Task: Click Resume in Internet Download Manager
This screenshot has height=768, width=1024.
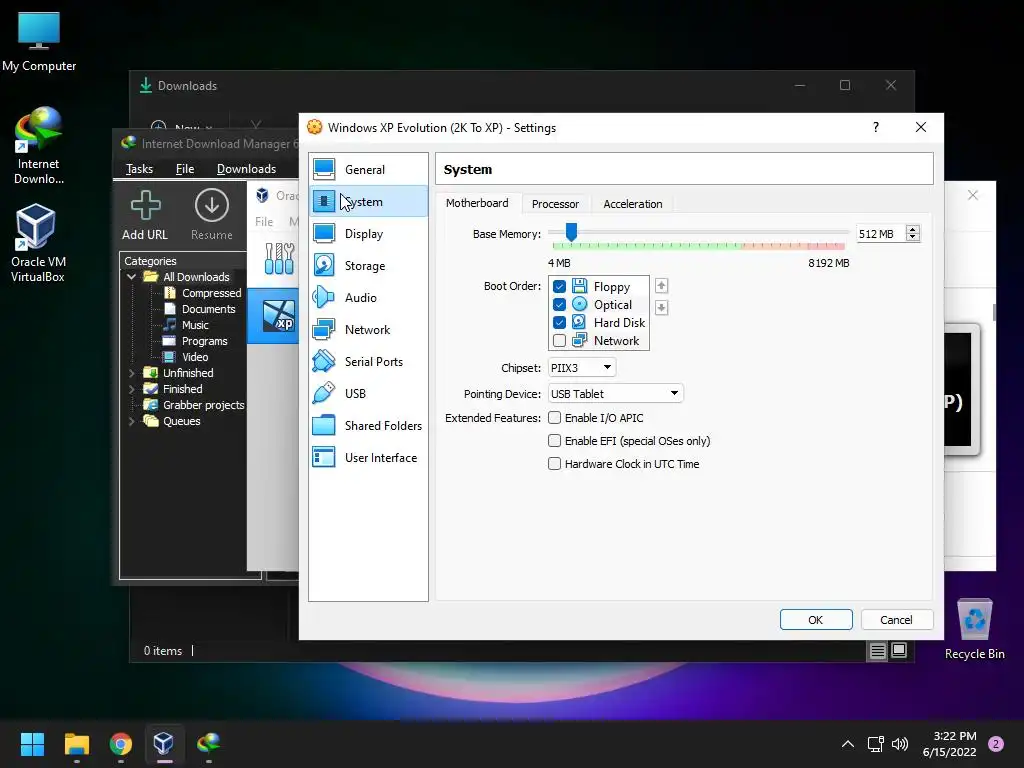Action: [212, 216]
